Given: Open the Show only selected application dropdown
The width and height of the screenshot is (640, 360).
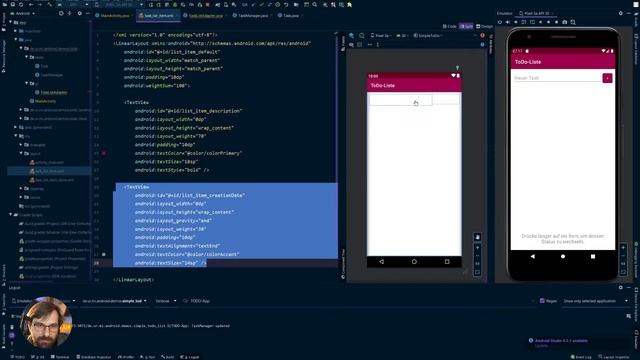Looking at the screenshot, I should [596, 301].
